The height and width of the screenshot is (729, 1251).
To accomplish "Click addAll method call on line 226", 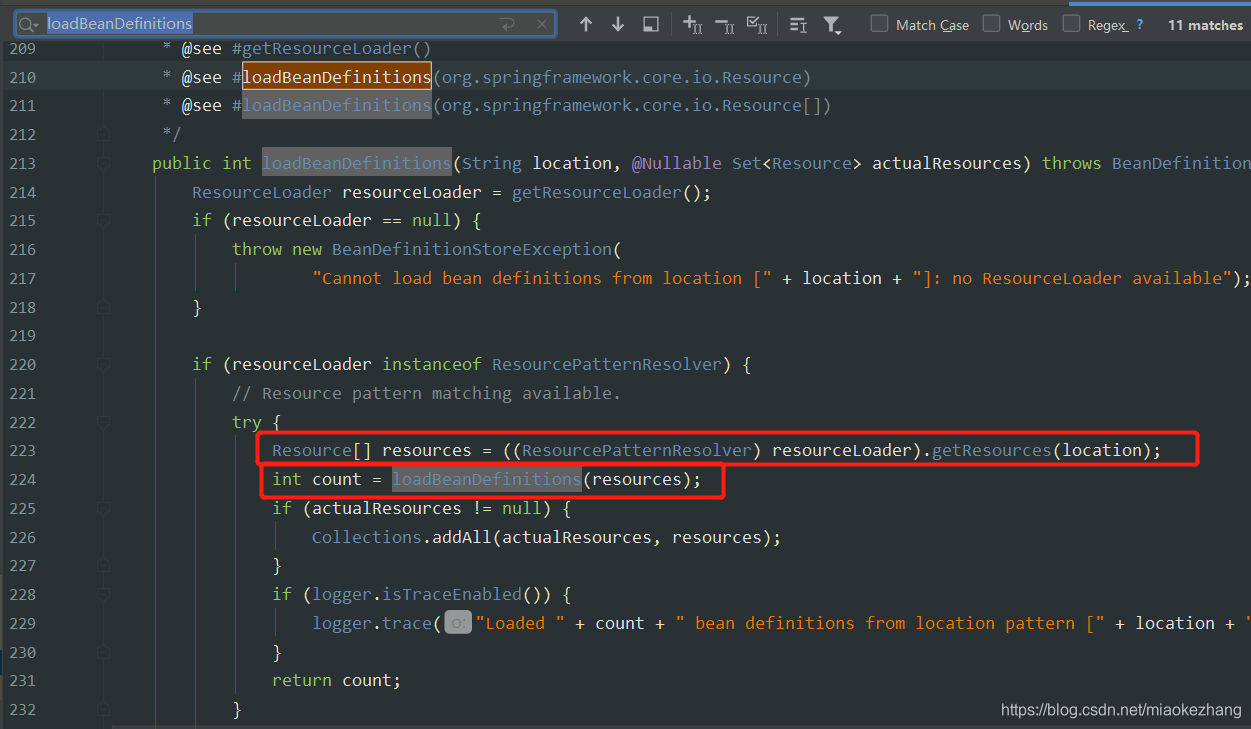I will pyautogui.click(x=462, y=537).
